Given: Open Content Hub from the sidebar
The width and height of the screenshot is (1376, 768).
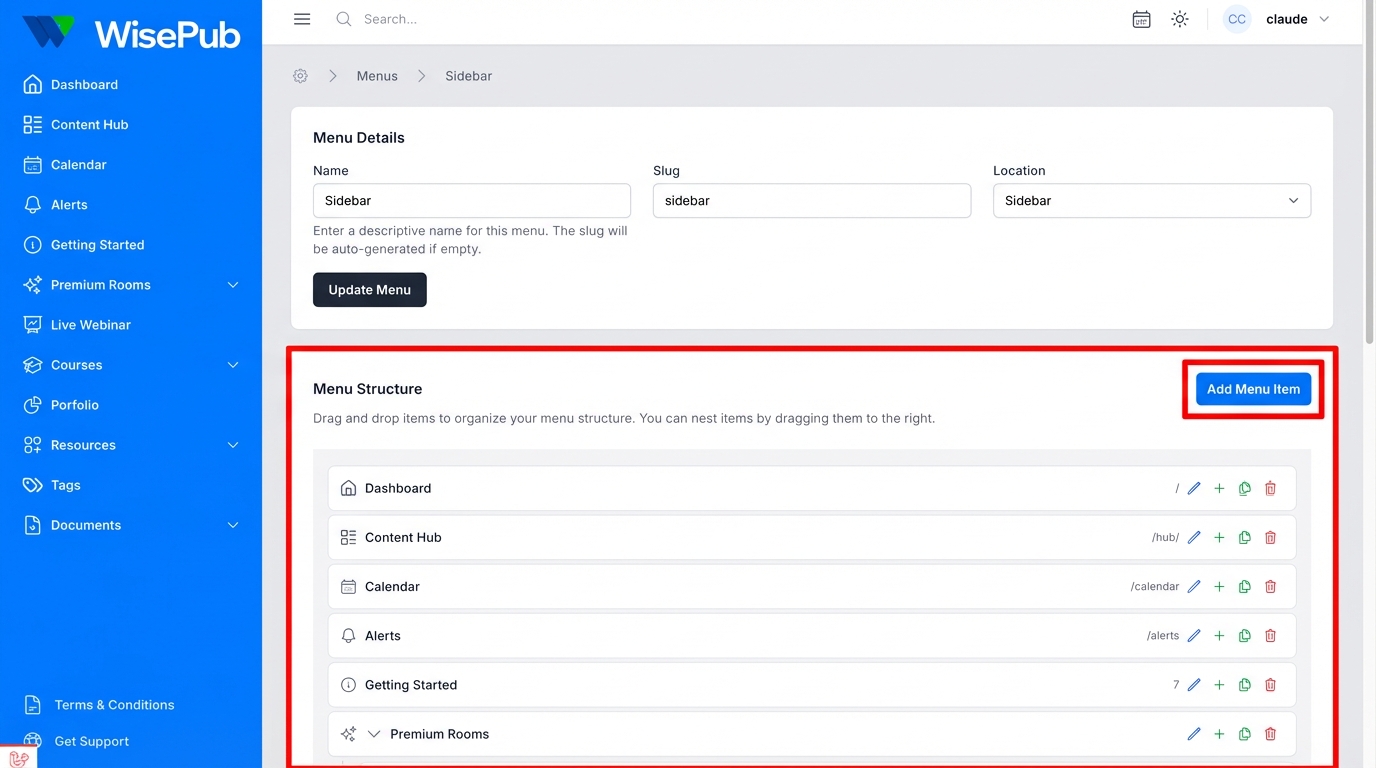Looking at the screenshot, I should 89,125.
